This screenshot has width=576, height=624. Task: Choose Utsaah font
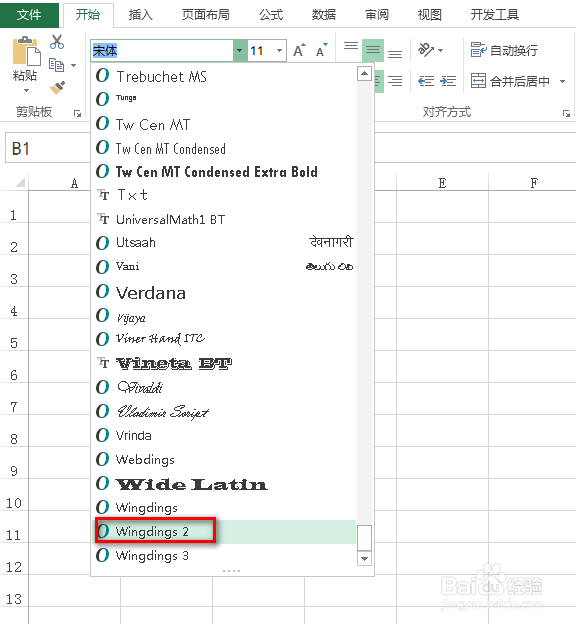coord(225,242)
